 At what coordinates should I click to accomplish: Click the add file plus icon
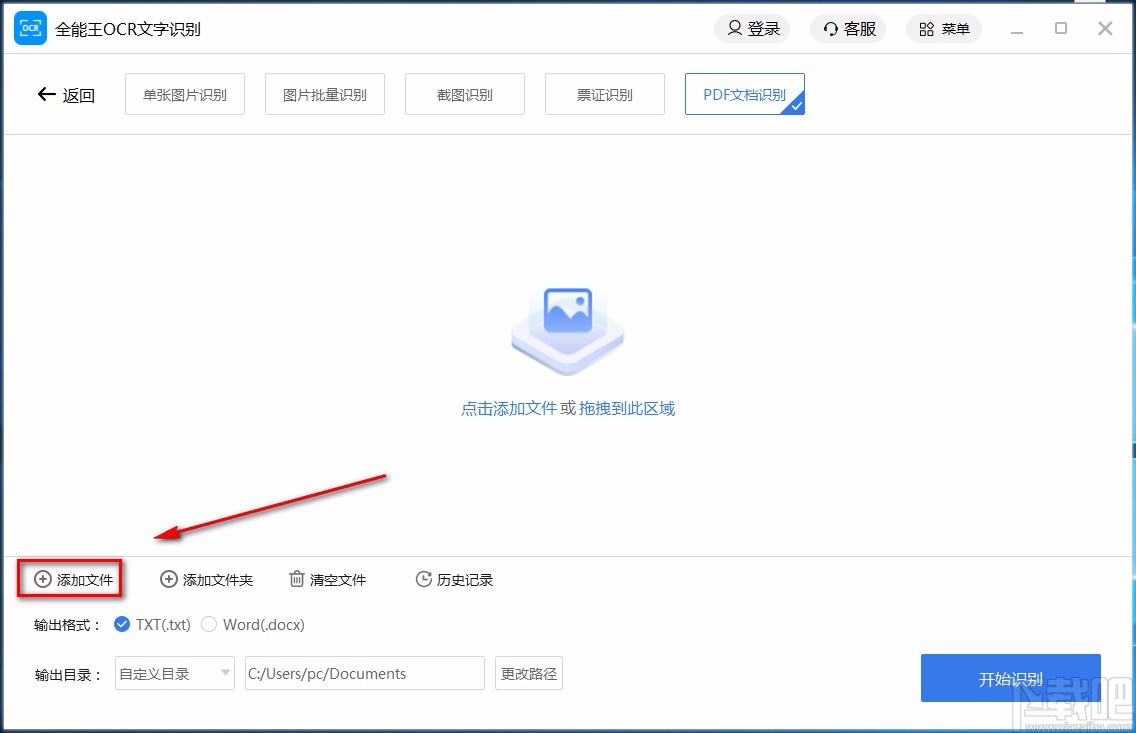[x=42, y=579]
